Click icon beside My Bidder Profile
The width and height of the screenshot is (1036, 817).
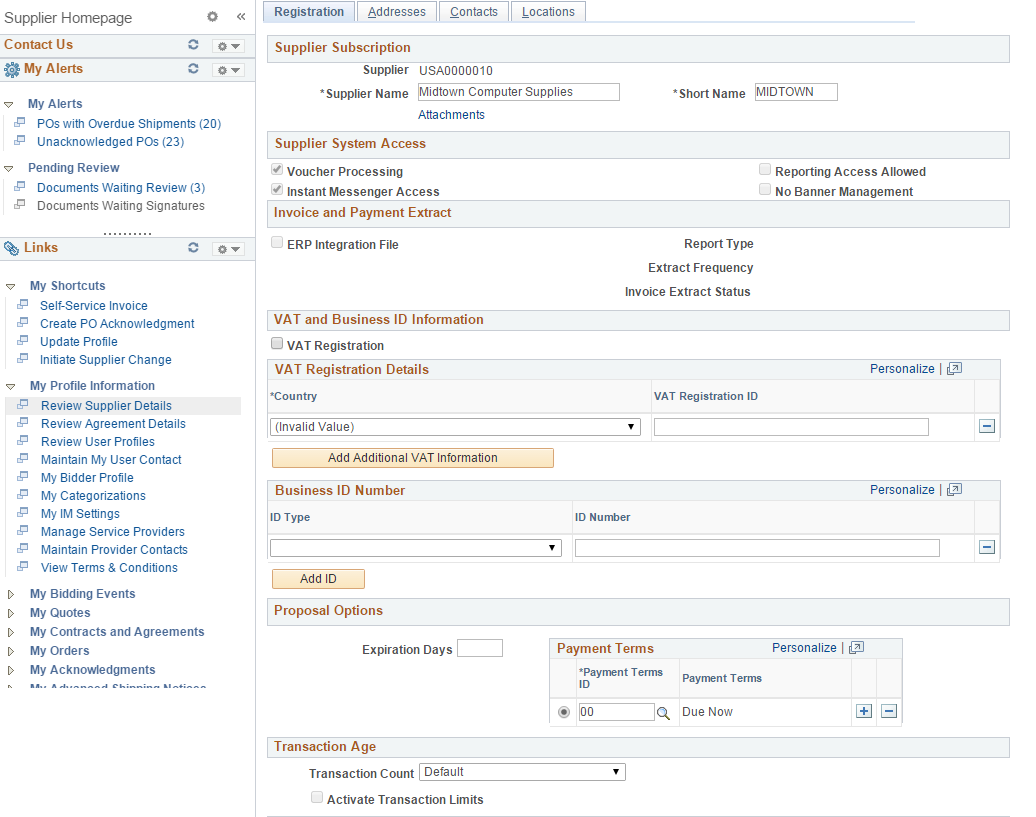click(23, 476)
